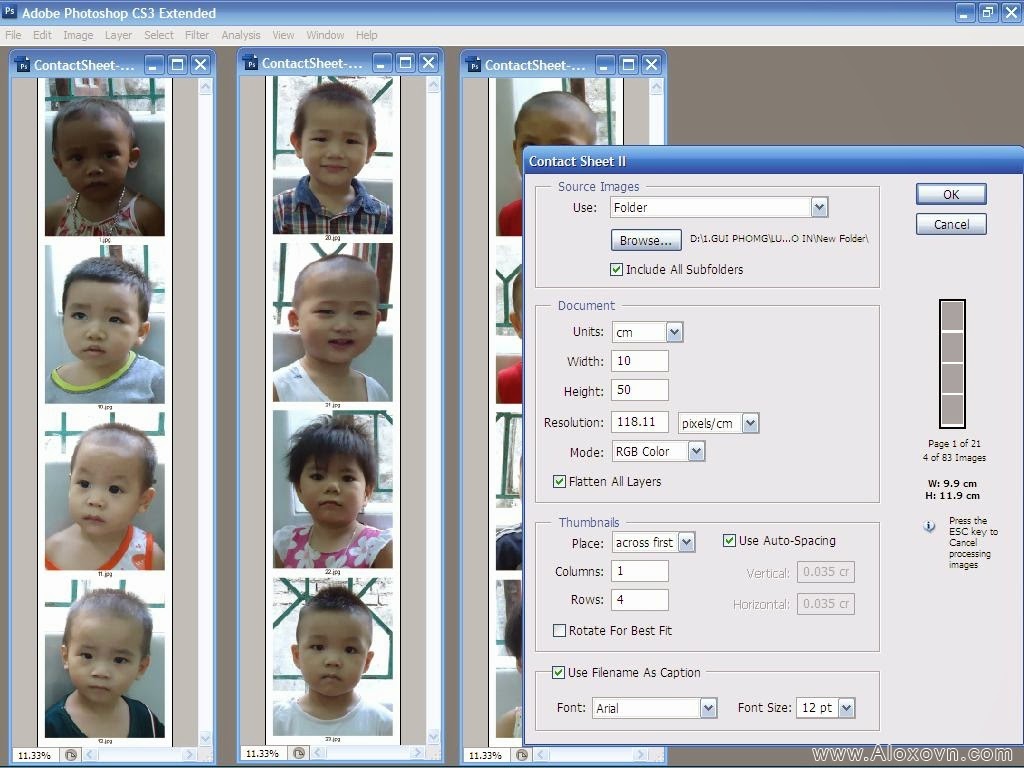Click the 11.33% zoom field in the first window
1024x768 pixels.
pyautogui.click(x=35, y=756)
